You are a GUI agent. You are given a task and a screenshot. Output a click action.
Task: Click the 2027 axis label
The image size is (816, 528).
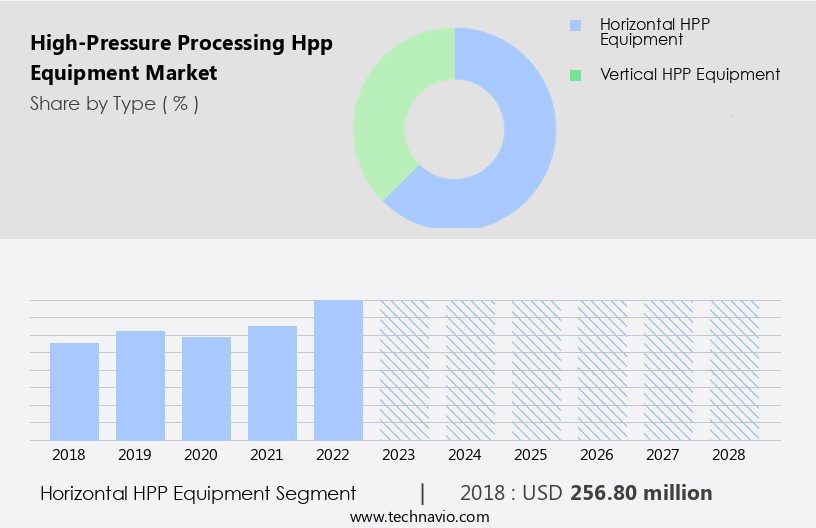(662, 455)
